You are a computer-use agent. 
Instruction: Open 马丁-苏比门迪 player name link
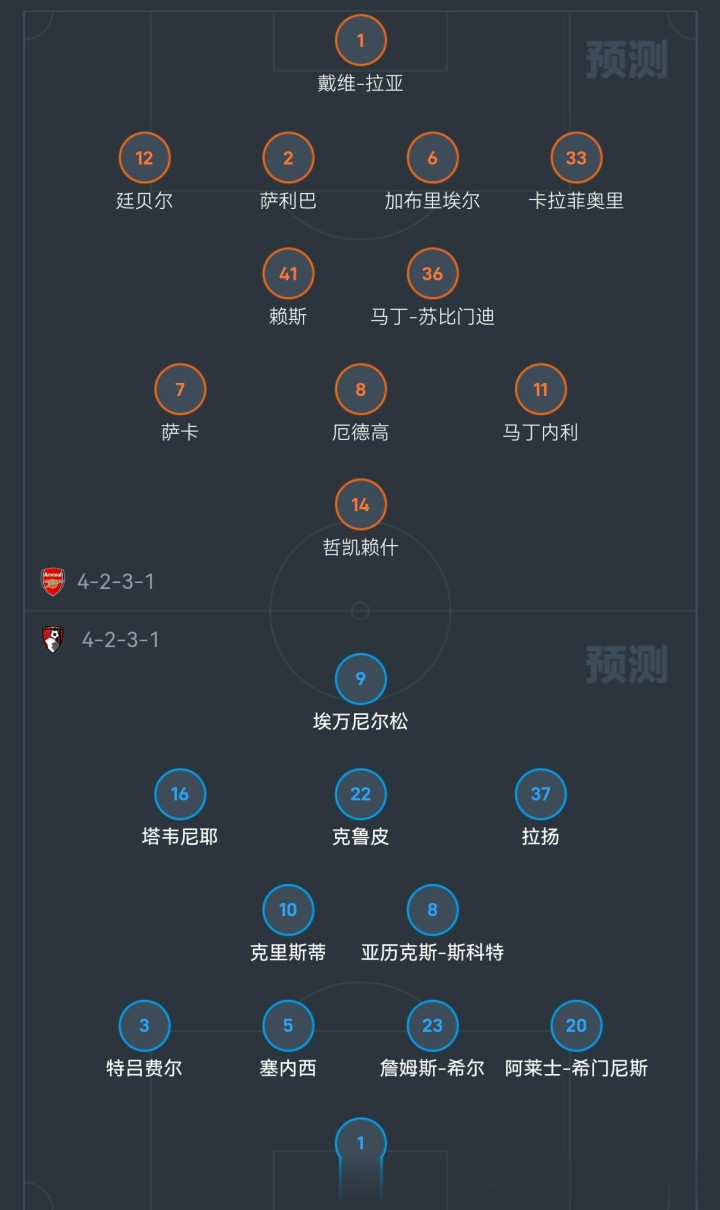(433, 317)
